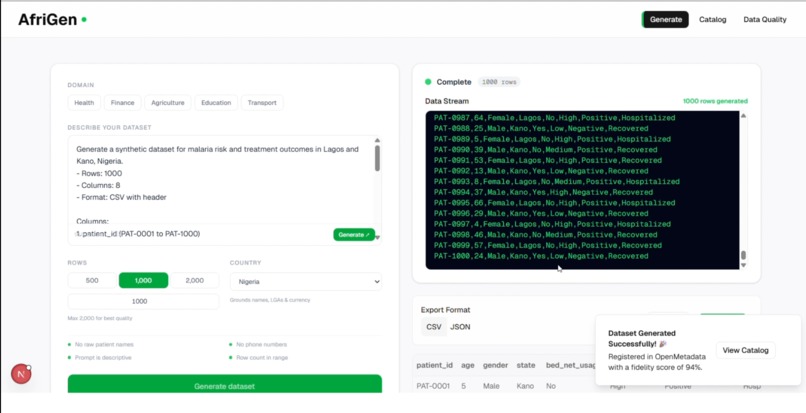Choose the 500 rows preset
This screenshot has width=806, height=413.
(x=92, y=280)
